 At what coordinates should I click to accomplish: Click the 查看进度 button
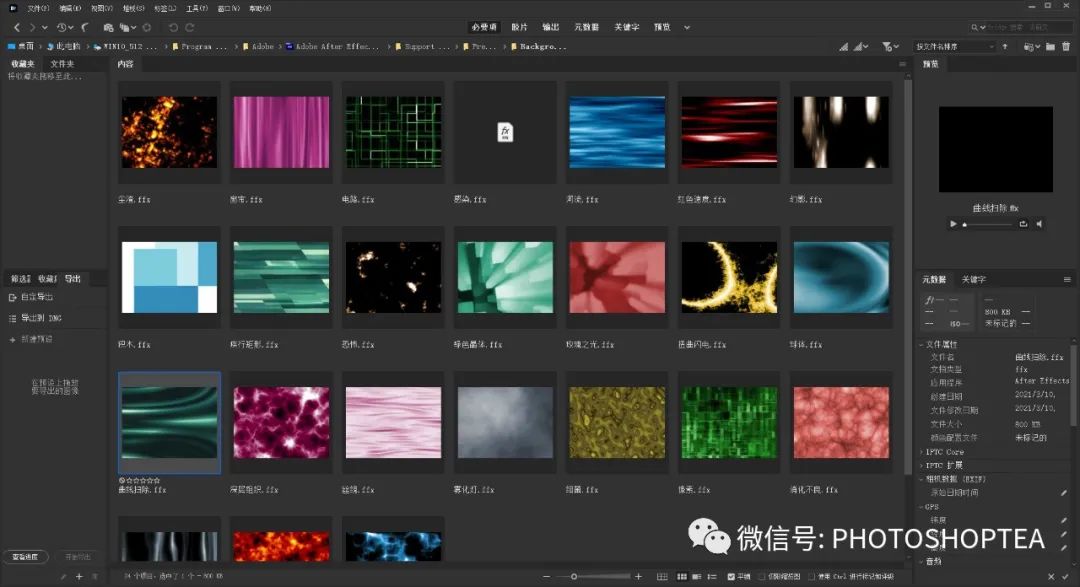pos(25,557)
